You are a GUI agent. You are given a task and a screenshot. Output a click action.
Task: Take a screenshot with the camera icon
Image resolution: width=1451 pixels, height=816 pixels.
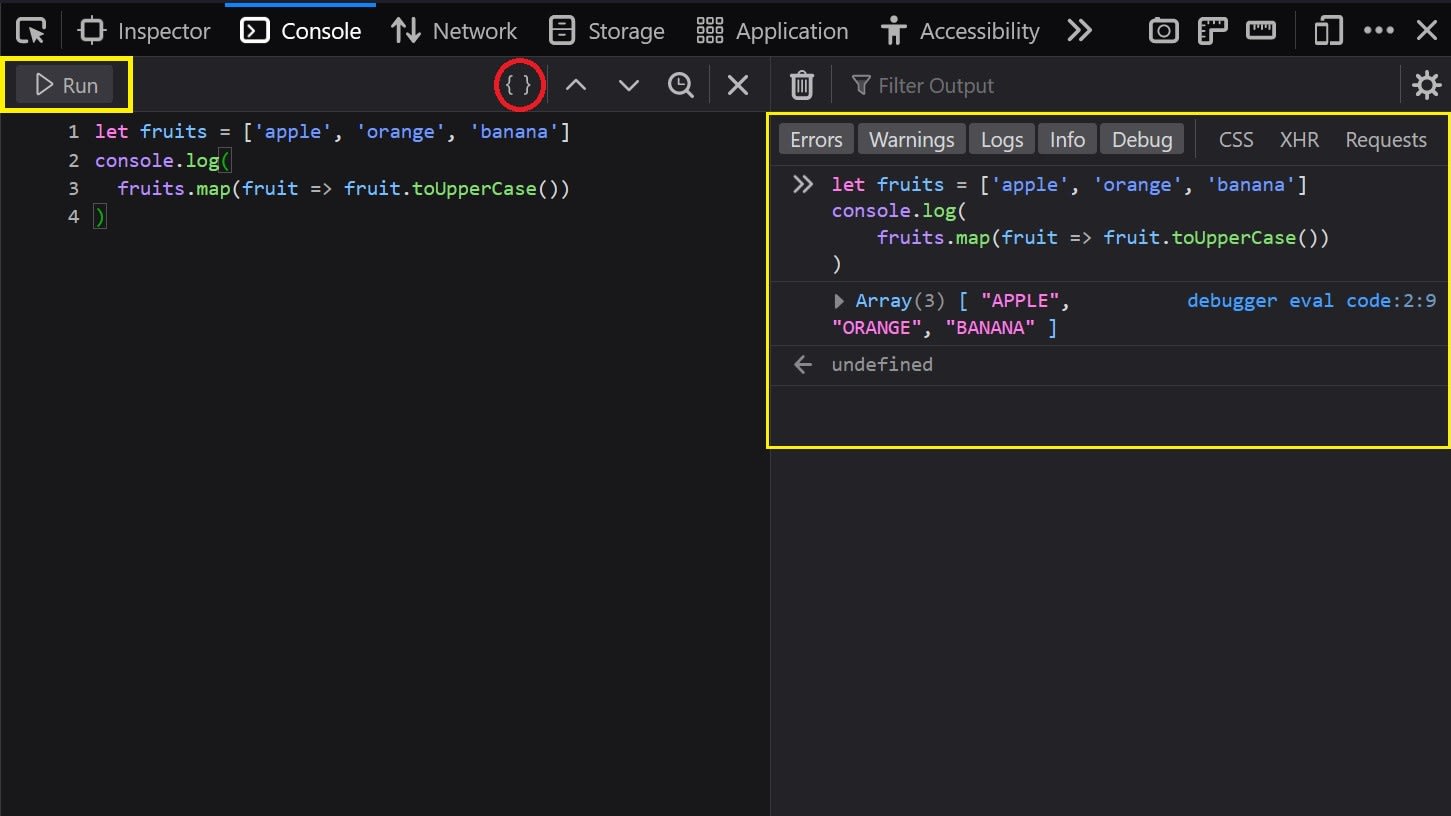[x=1163, y=30]
